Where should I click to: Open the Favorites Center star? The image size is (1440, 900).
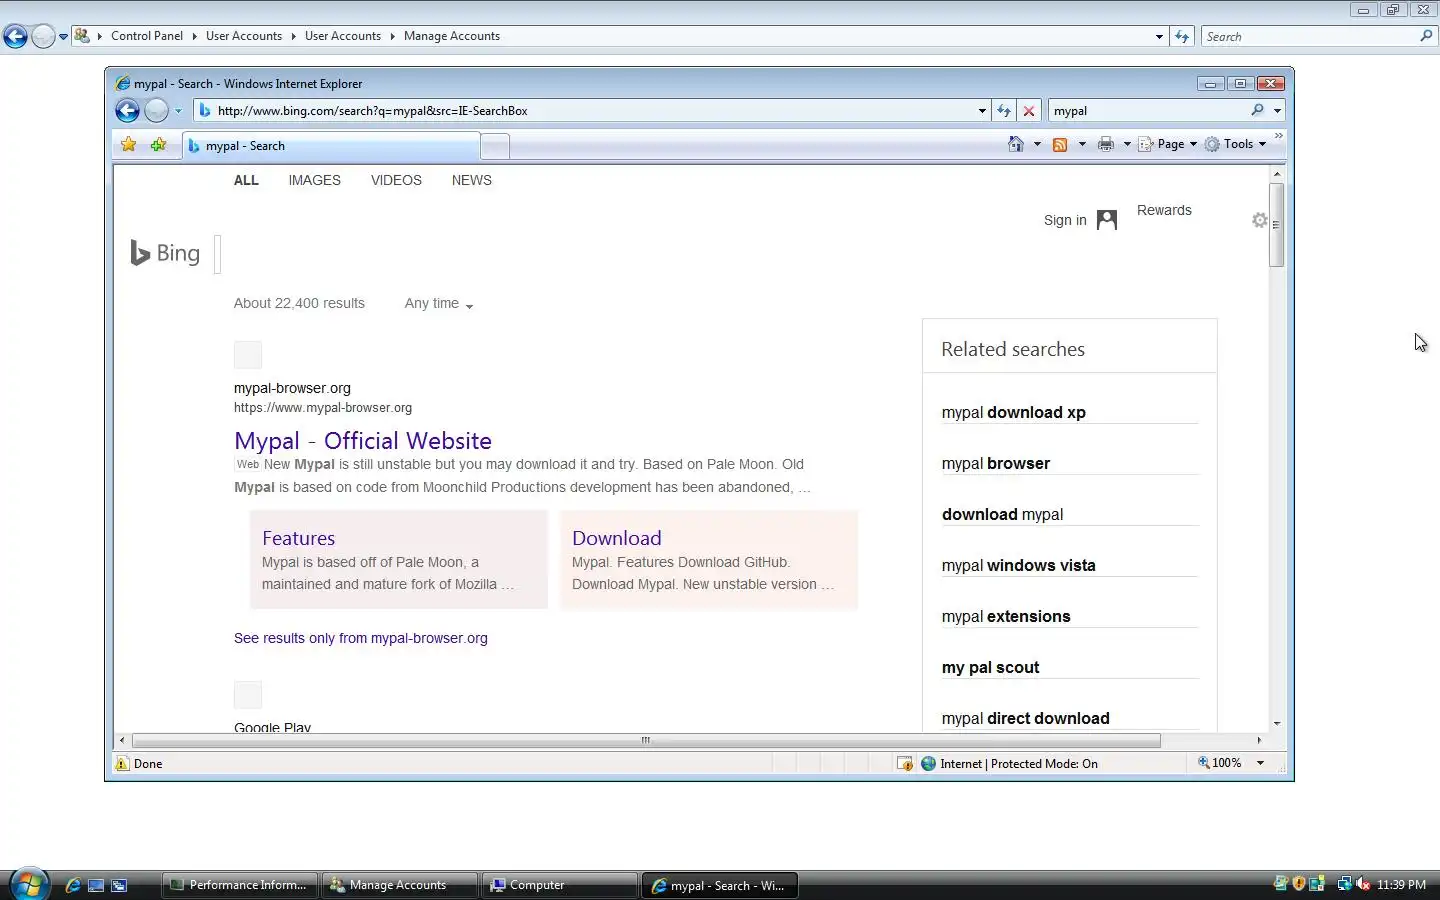click(x=129, y=145)
